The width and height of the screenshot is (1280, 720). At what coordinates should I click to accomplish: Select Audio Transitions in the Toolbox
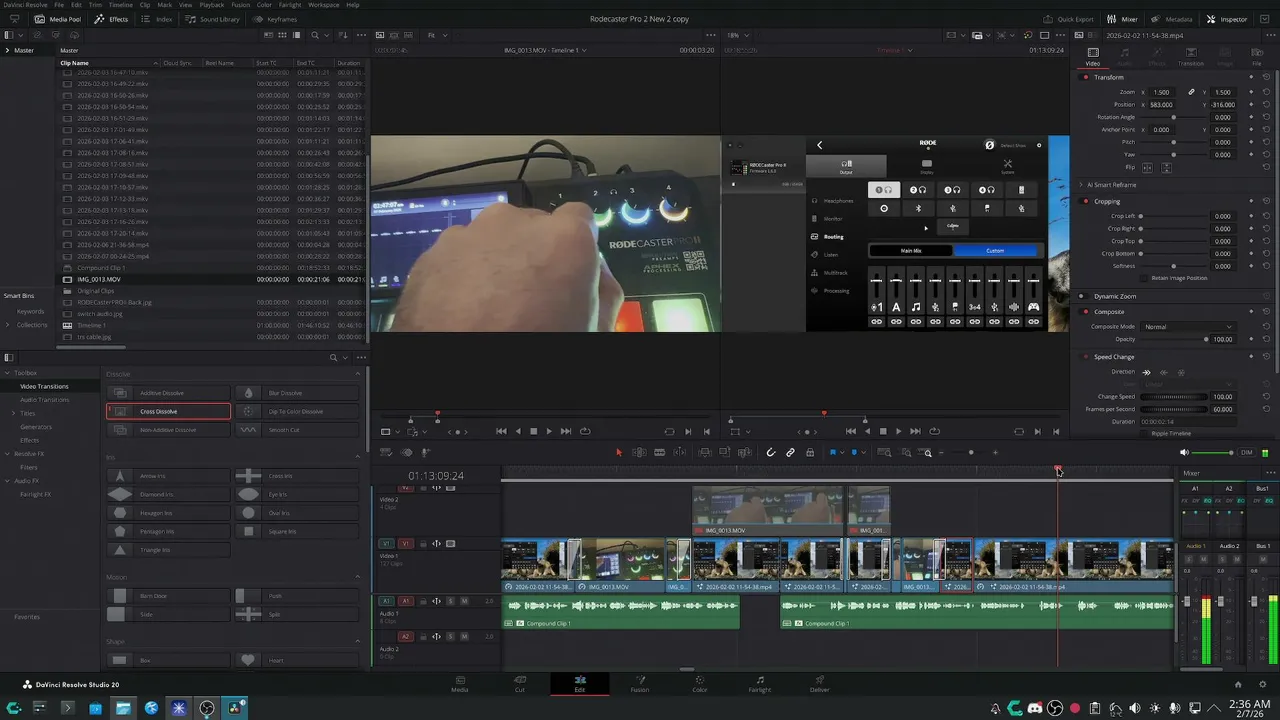click(x=45, y=400)
